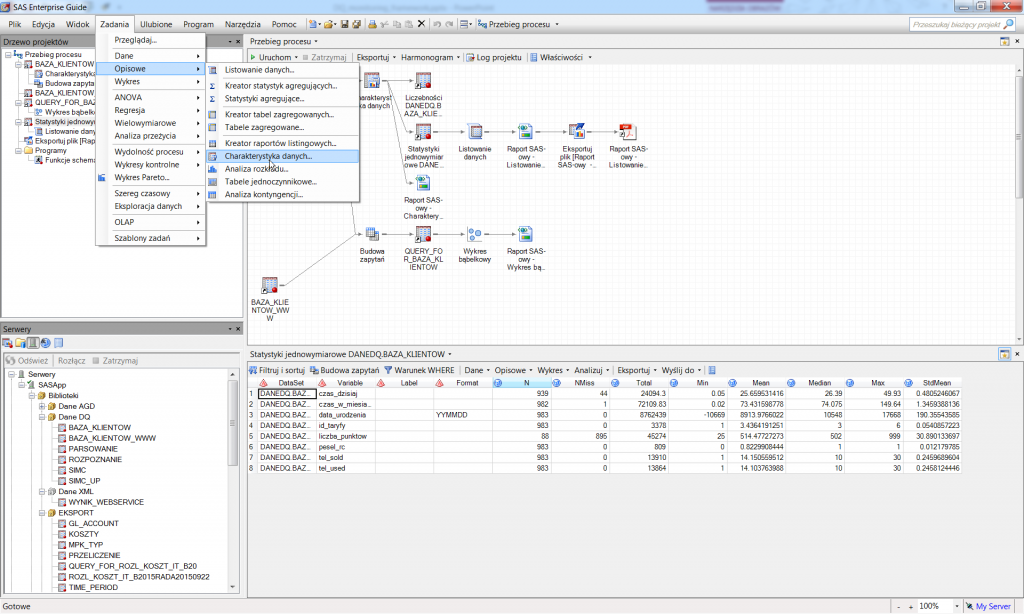The height and width of the screenshot is (614, 1024).
Task: Click Eksportuj in process flow toolbar
Action: (x=376, y=57)
